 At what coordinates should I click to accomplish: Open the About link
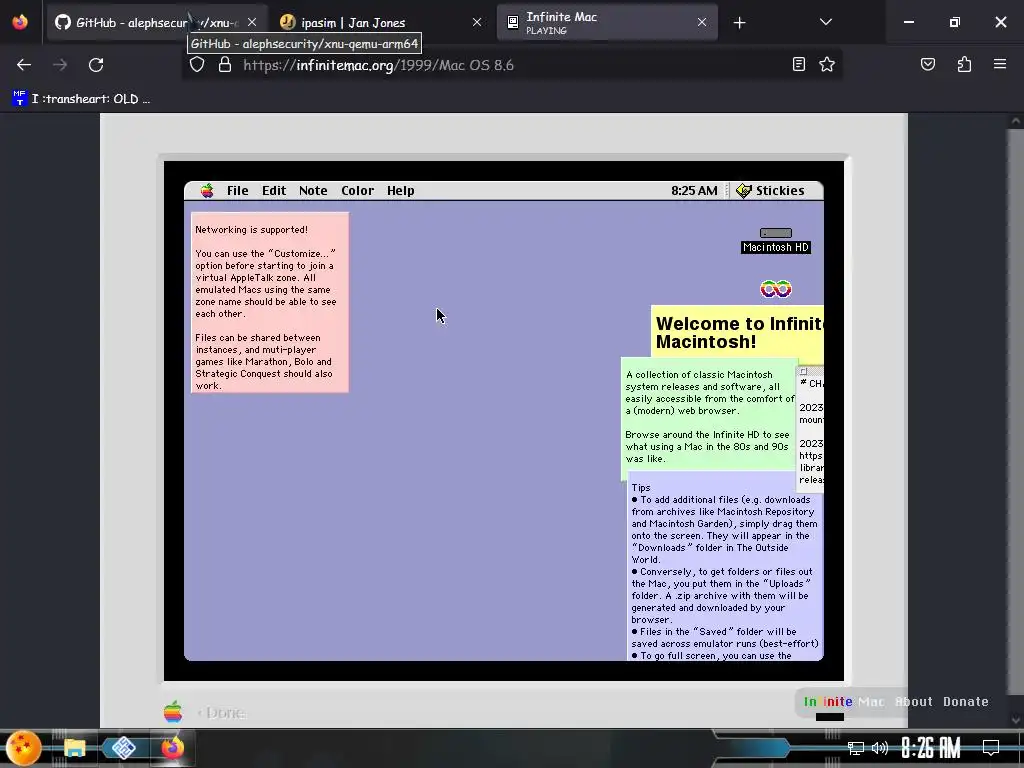(x=914, y=701)
